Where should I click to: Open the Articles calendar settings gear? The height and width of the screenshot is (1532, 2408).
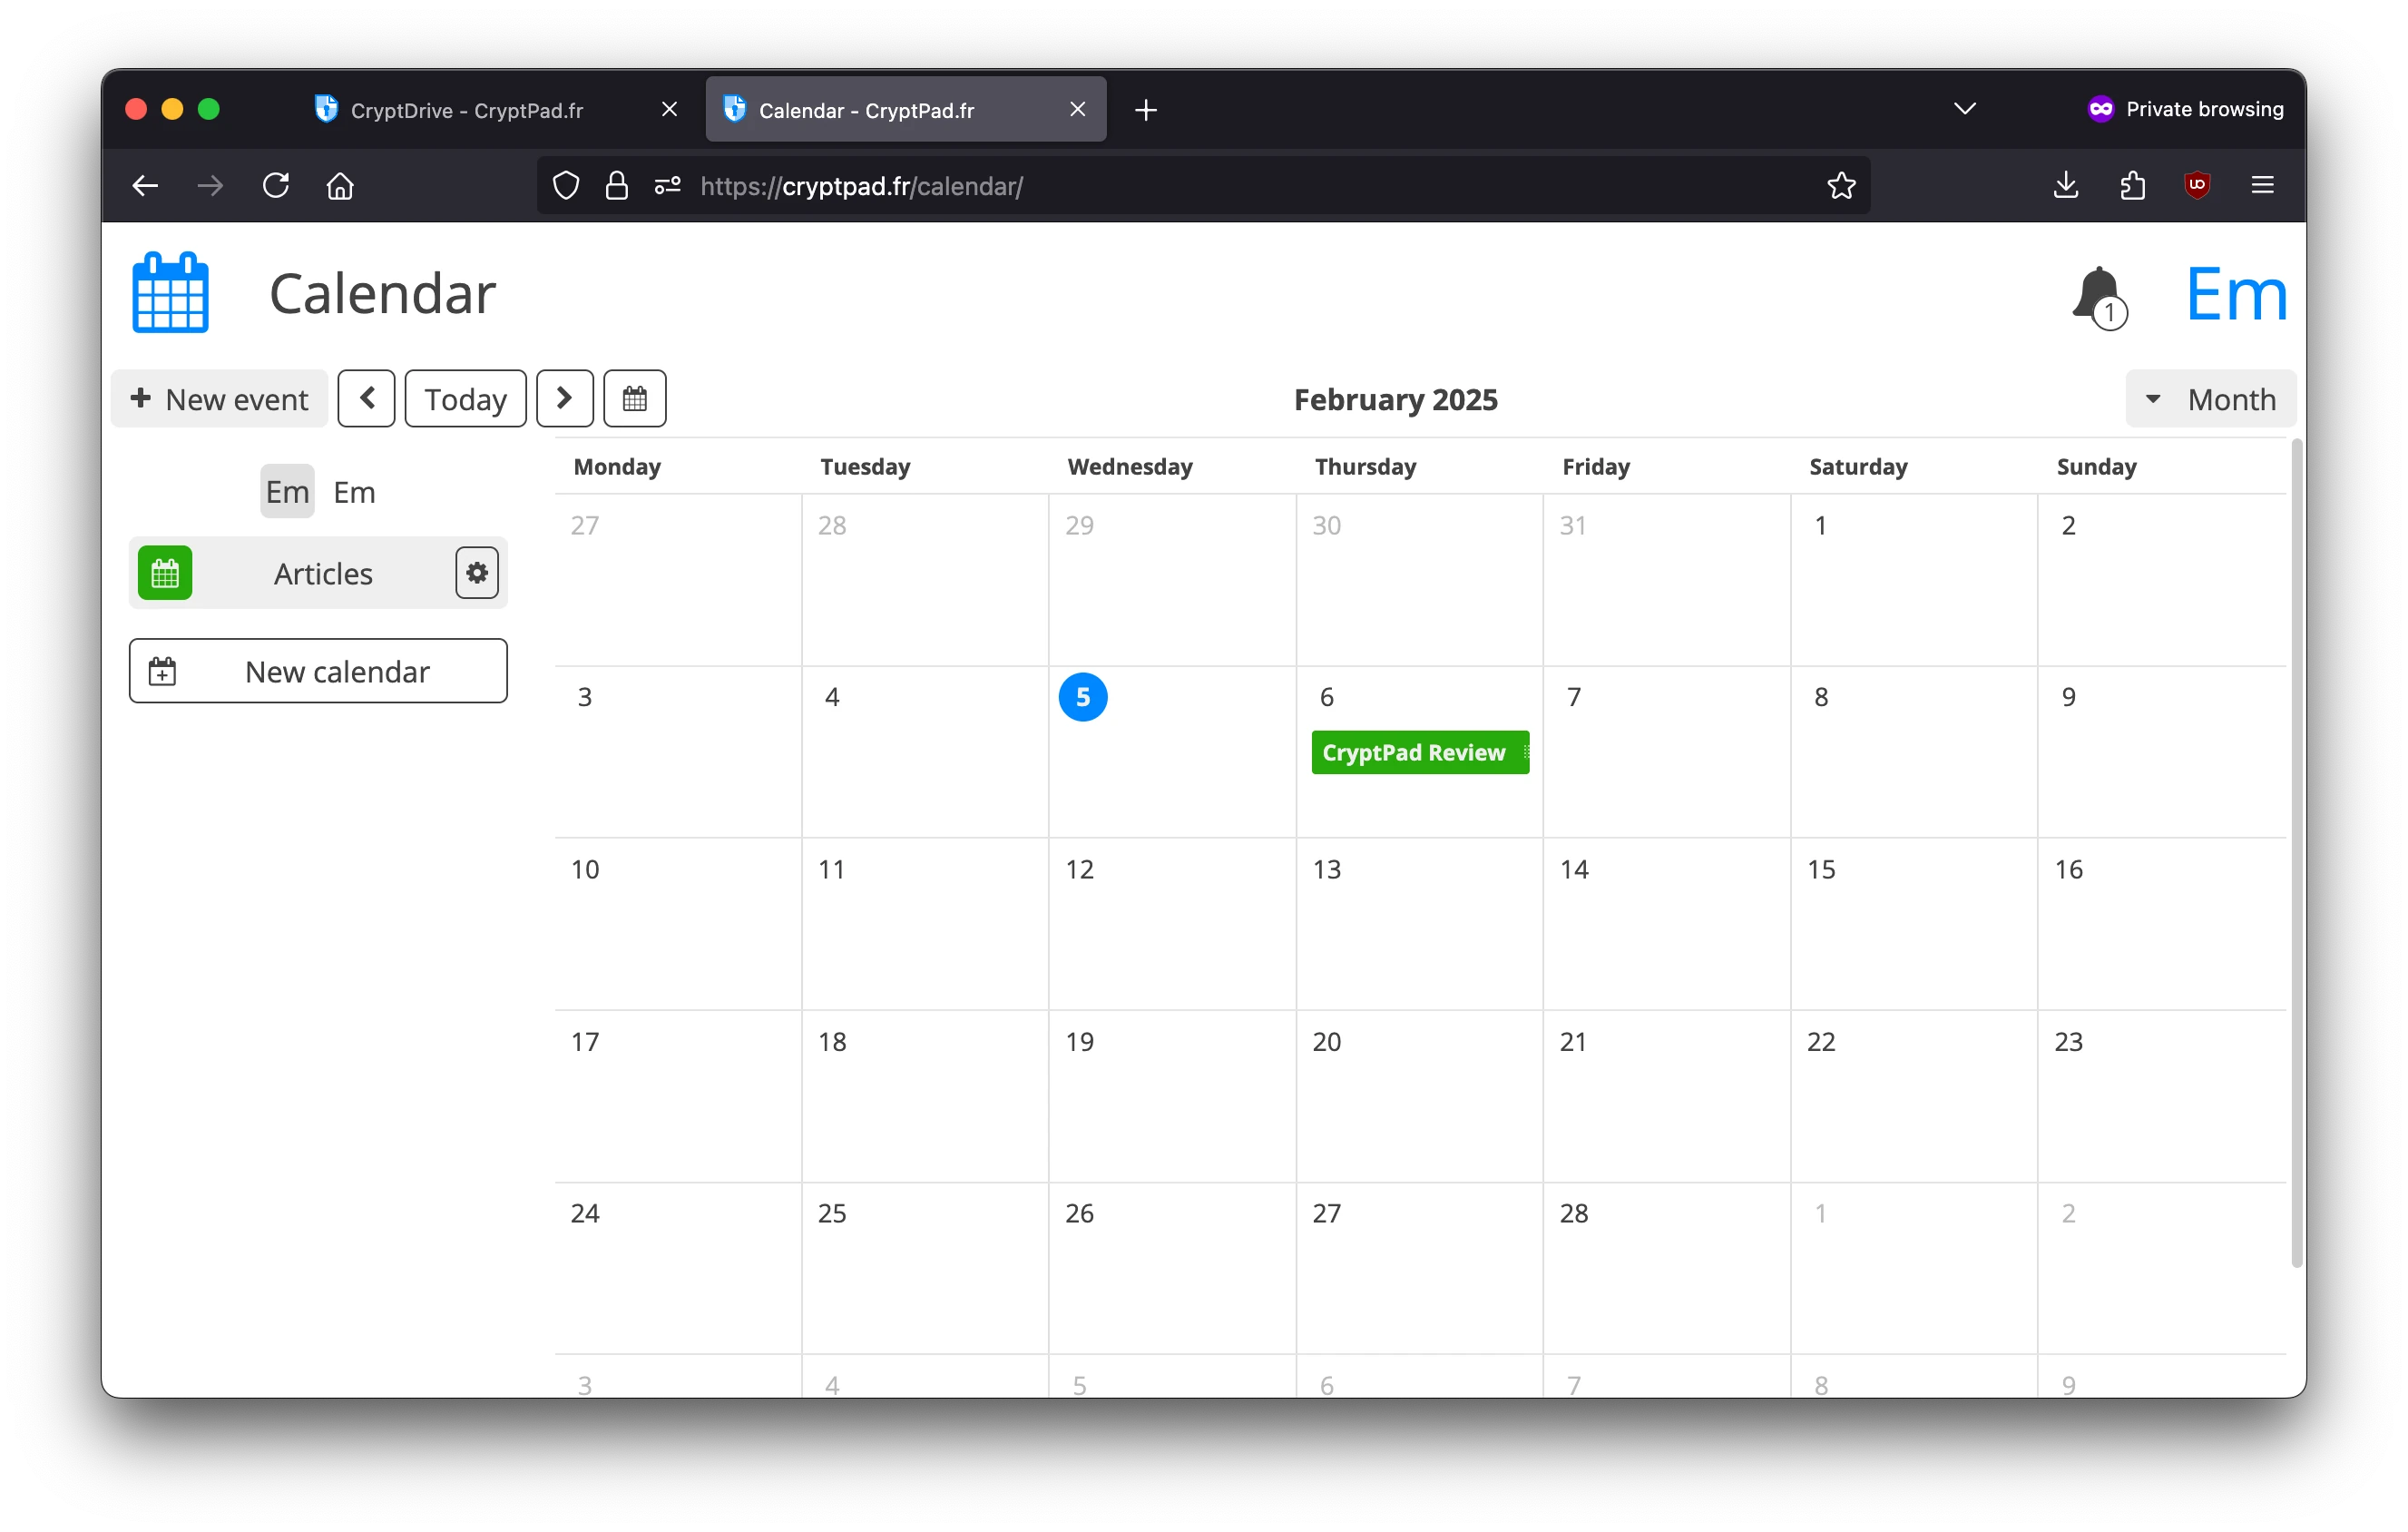(476, 572)
